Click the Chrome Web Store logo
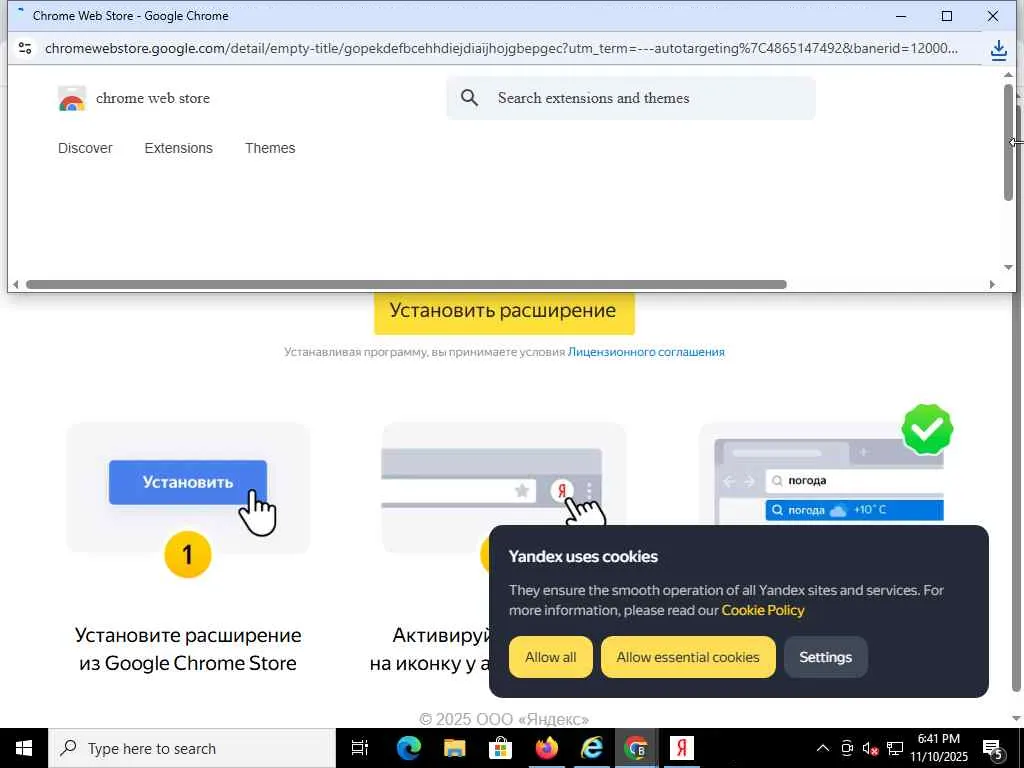 click(x=72, y=99)
